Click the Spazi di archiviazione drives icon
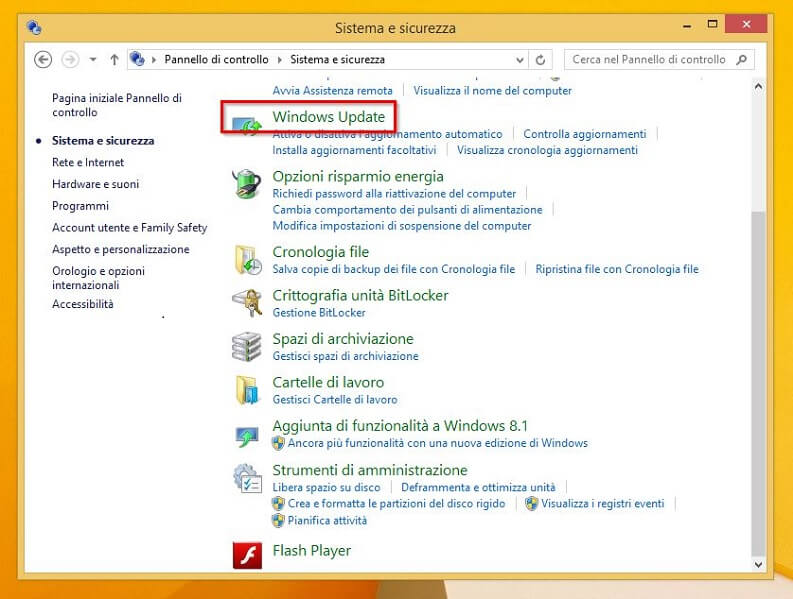Screen dimensions: 793x599 coord(246,346)
